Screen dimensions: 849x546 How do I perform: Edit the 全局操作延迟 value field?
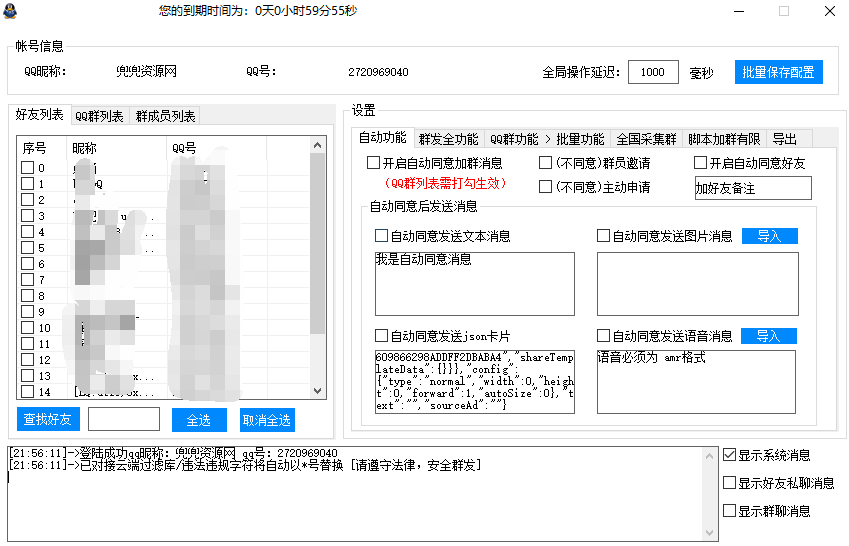[x=653, y=72]
